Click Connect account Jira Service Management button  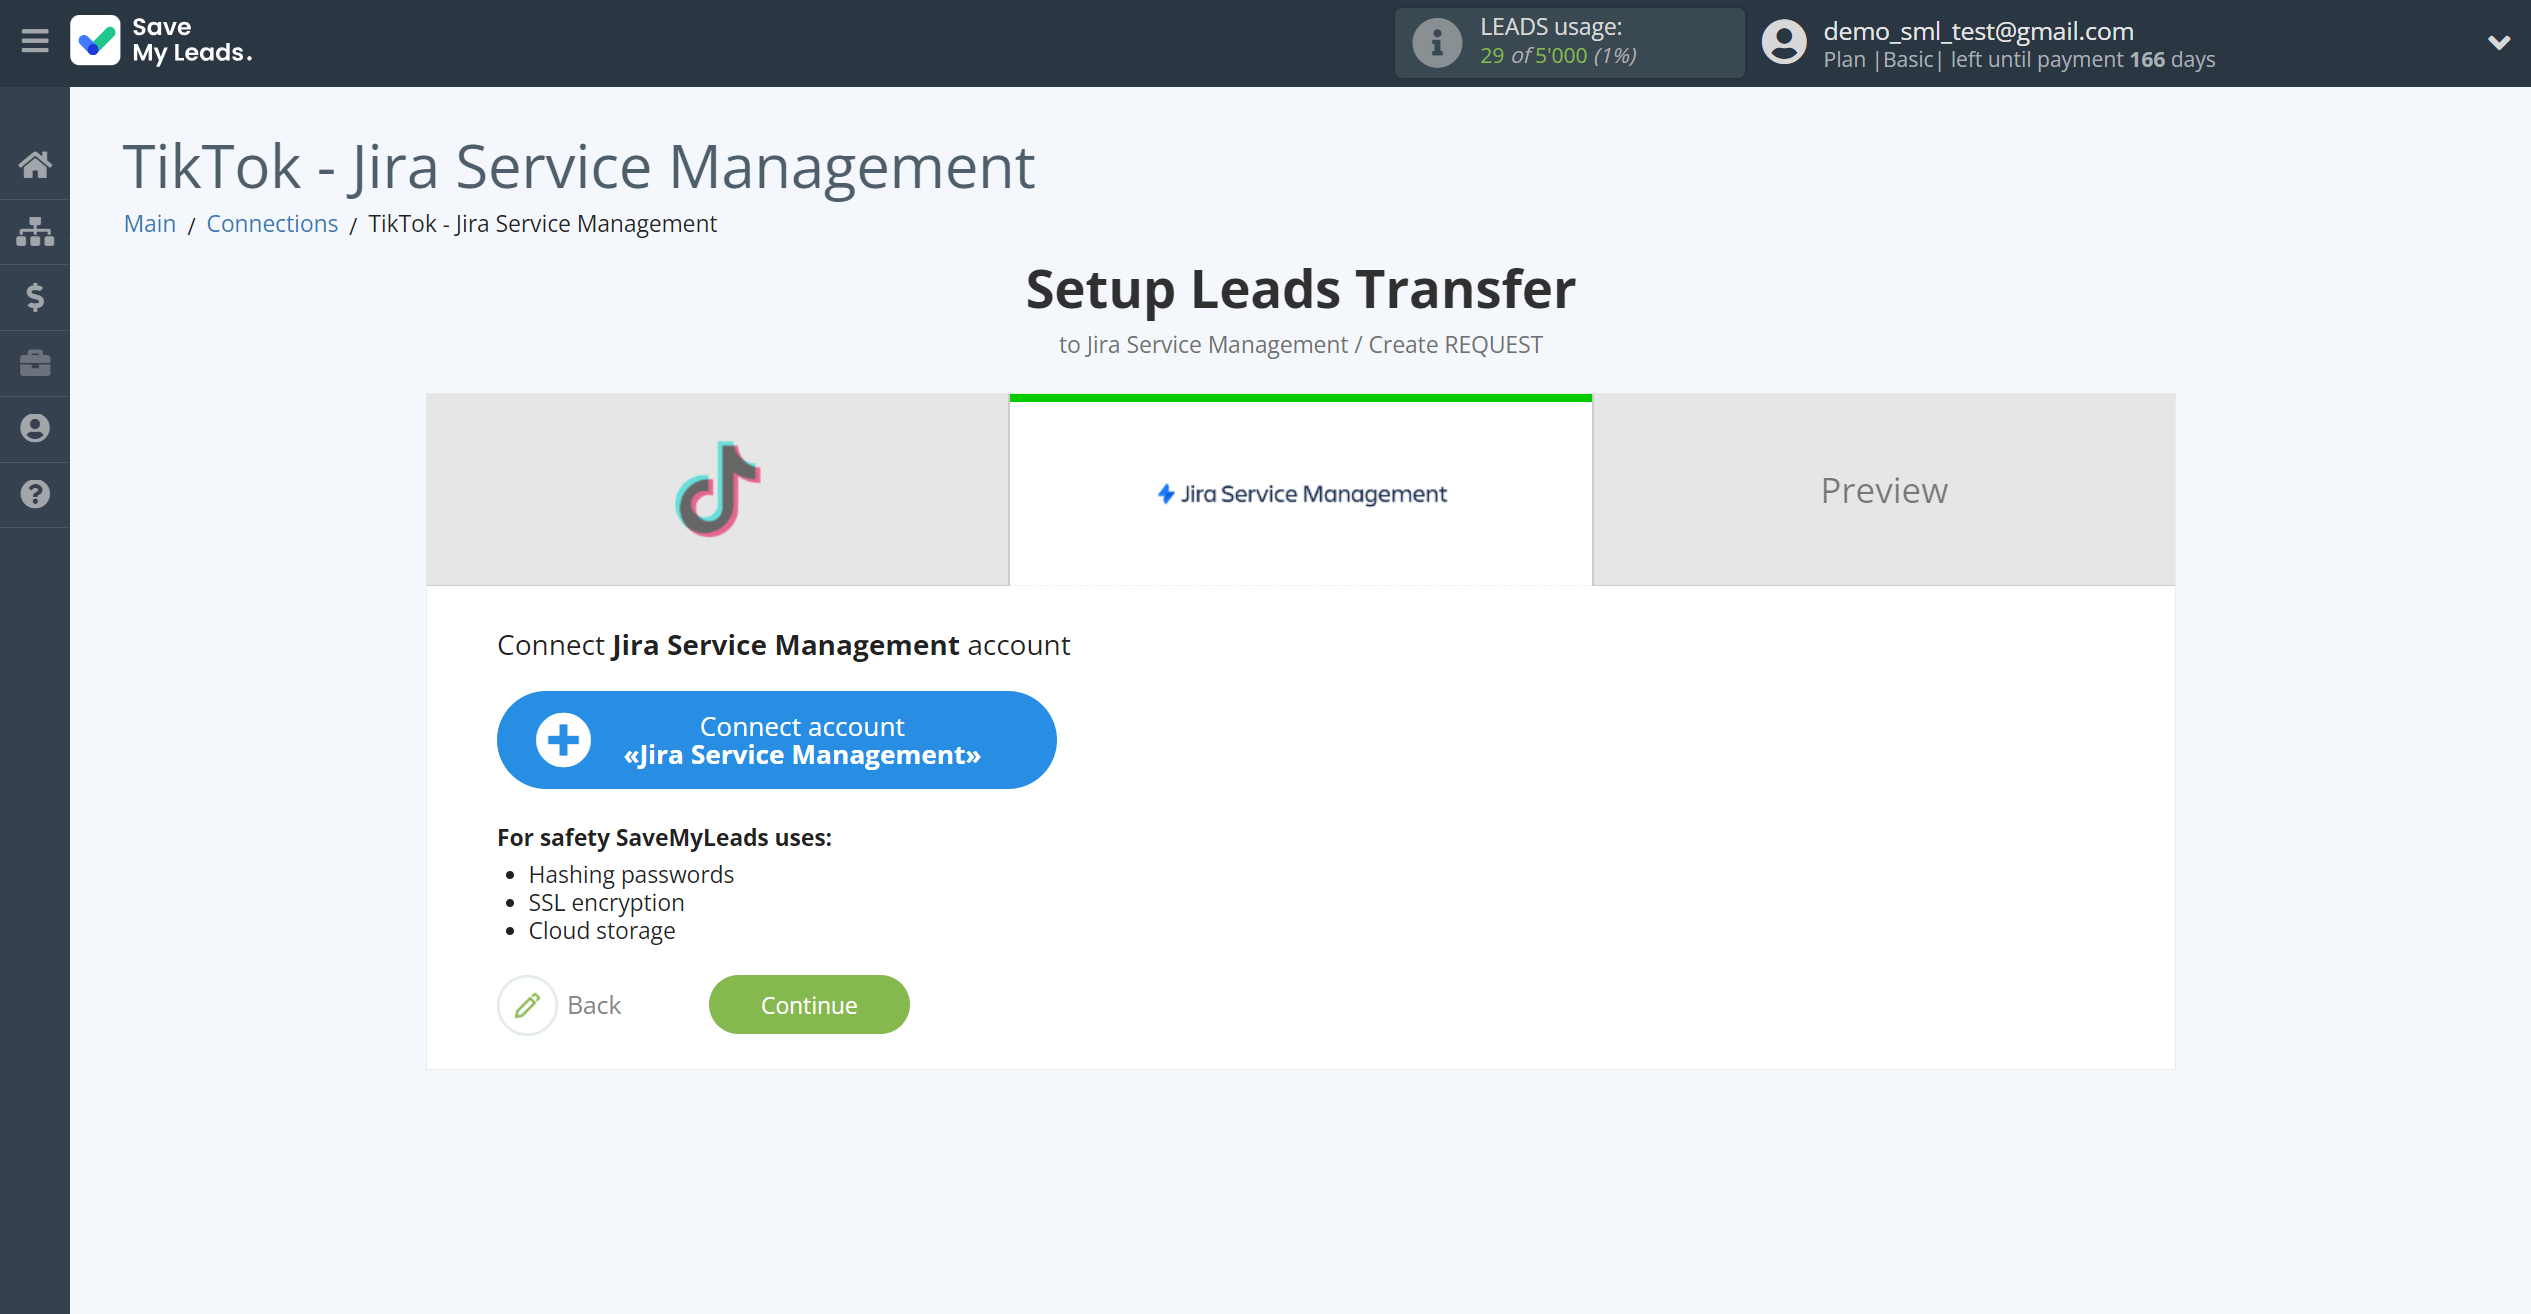pos(777,740)
